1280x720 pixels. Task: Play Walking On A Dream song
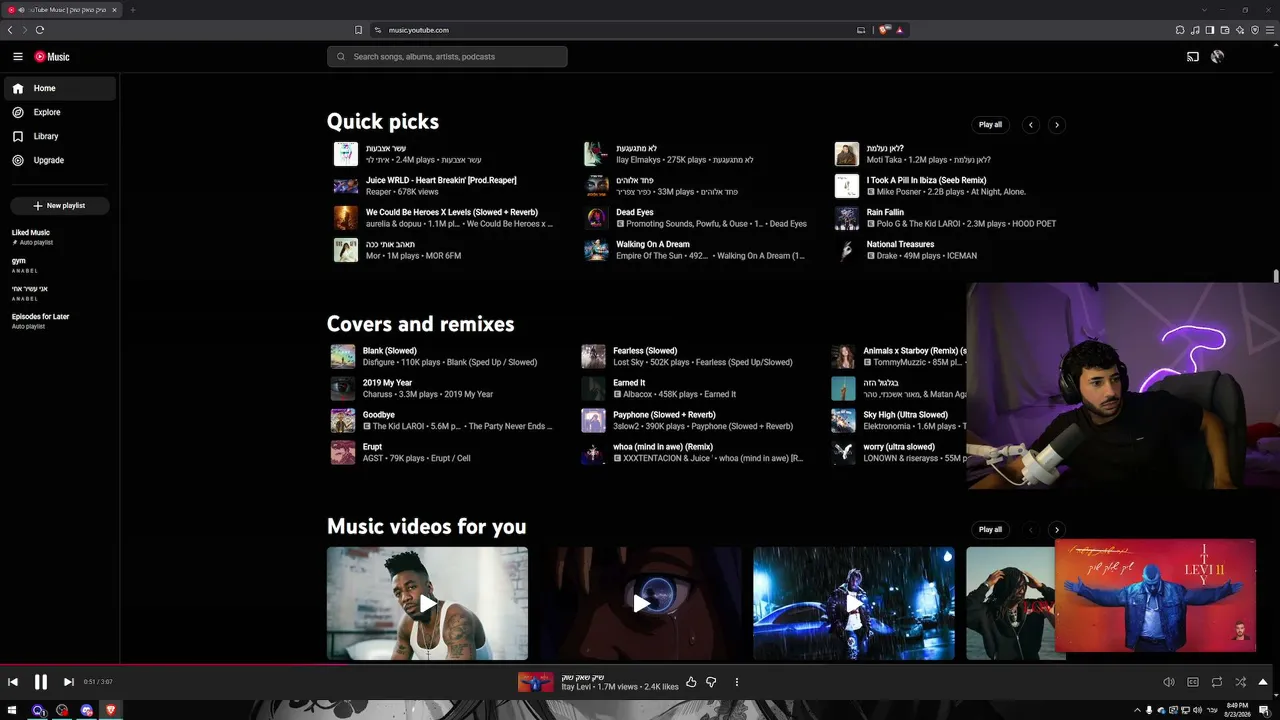tap(653, 245)
